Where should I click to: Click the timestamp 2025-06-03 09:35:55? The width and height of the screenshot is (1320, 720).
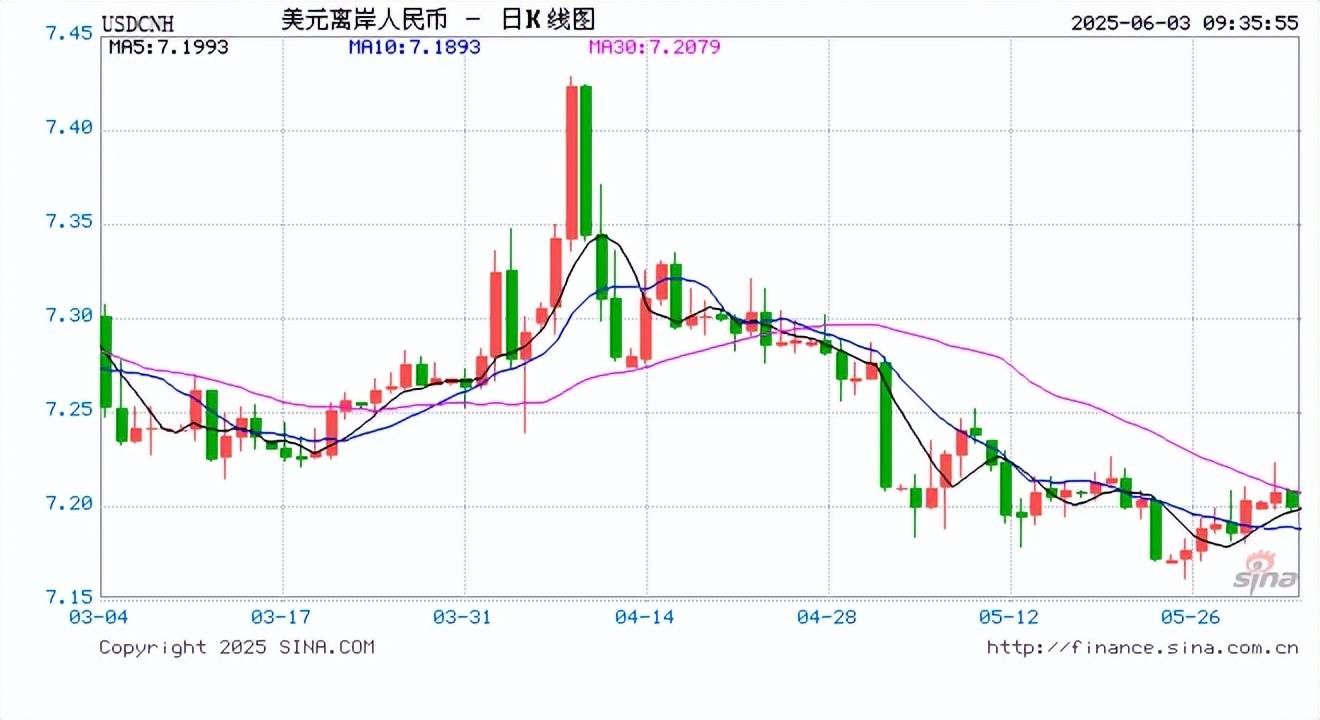pos(1184,23)
